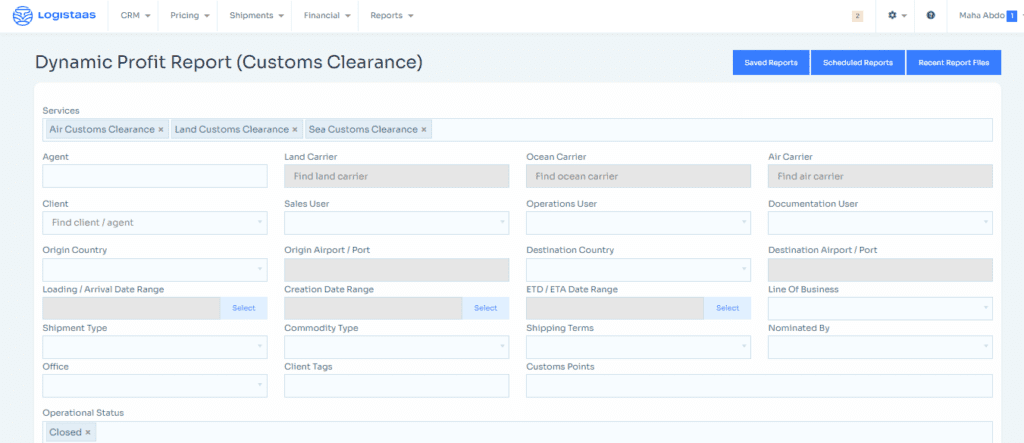The image size is (1024, 443).
Task: Click the help question mark icon
Action: 930,16
